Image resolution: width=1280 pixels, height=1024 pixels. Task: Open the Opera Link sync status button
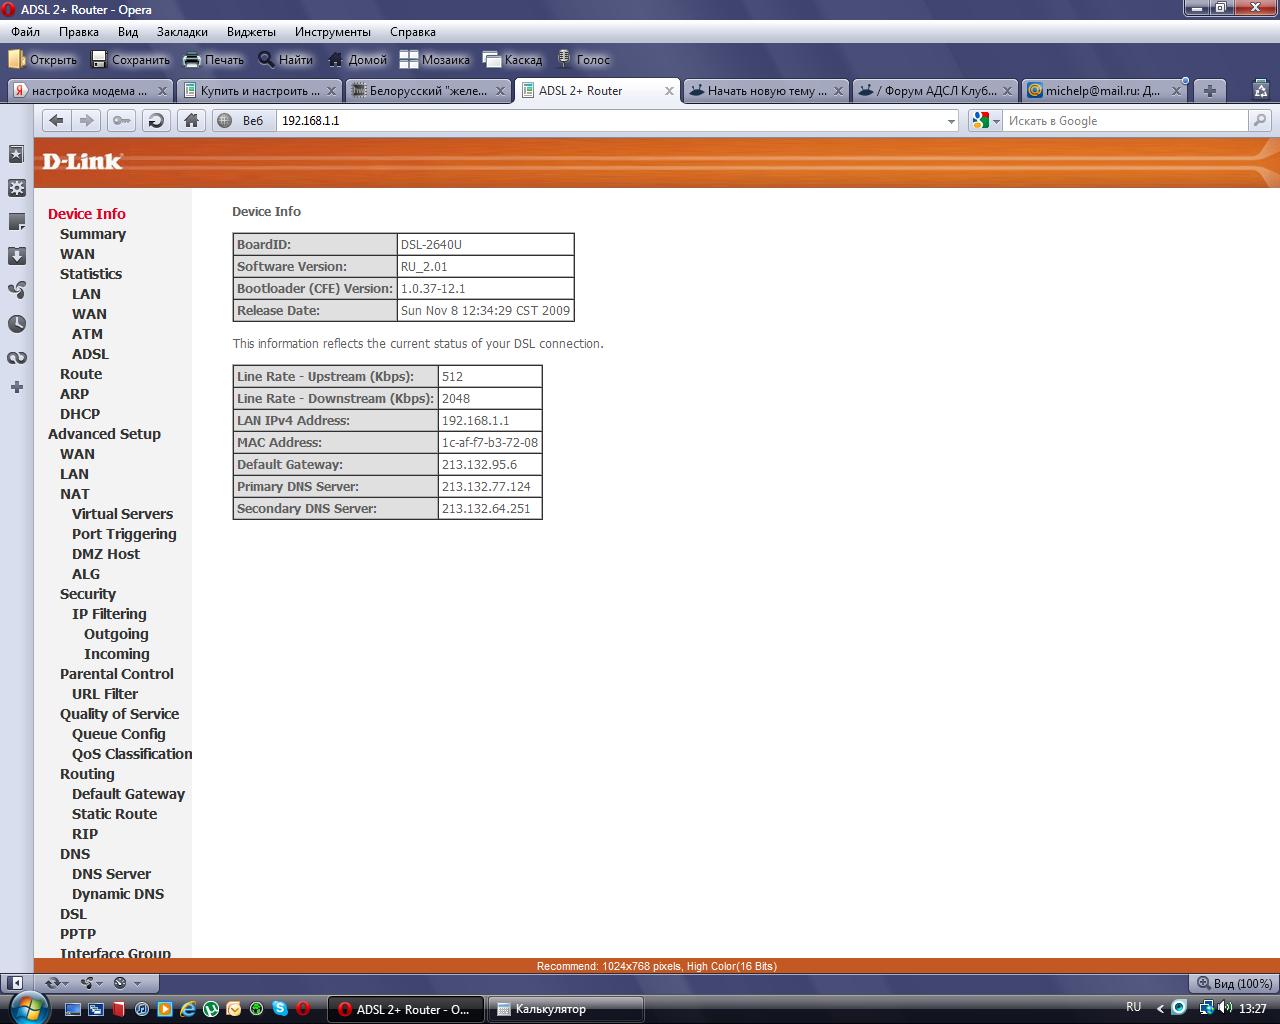(x=58, y=984)
